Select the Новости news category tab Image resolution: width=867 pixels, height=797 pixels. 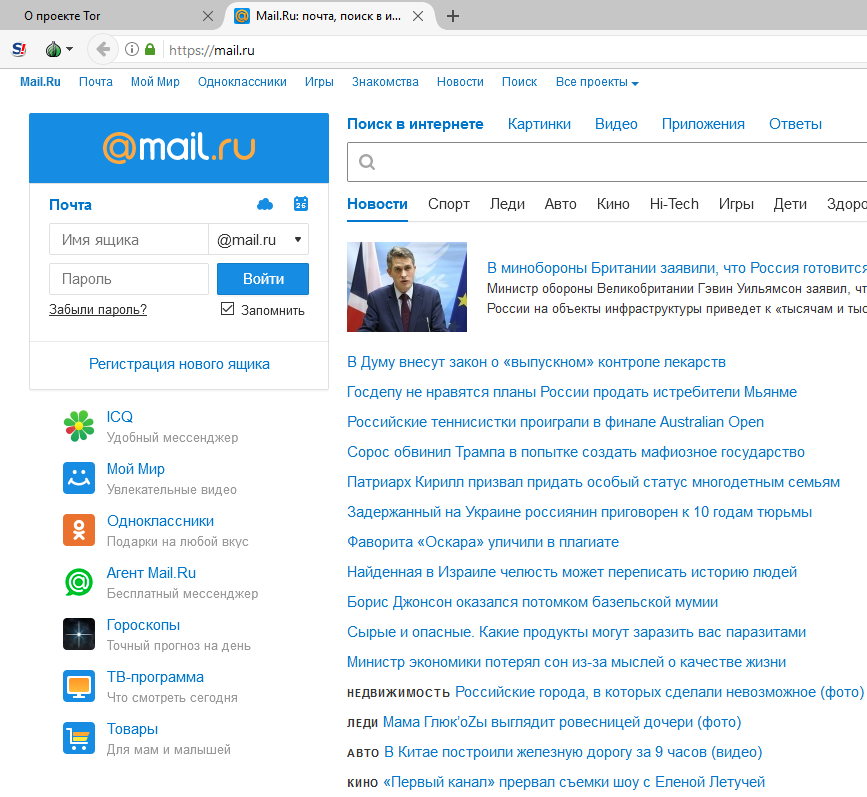[x=377, y=204]
